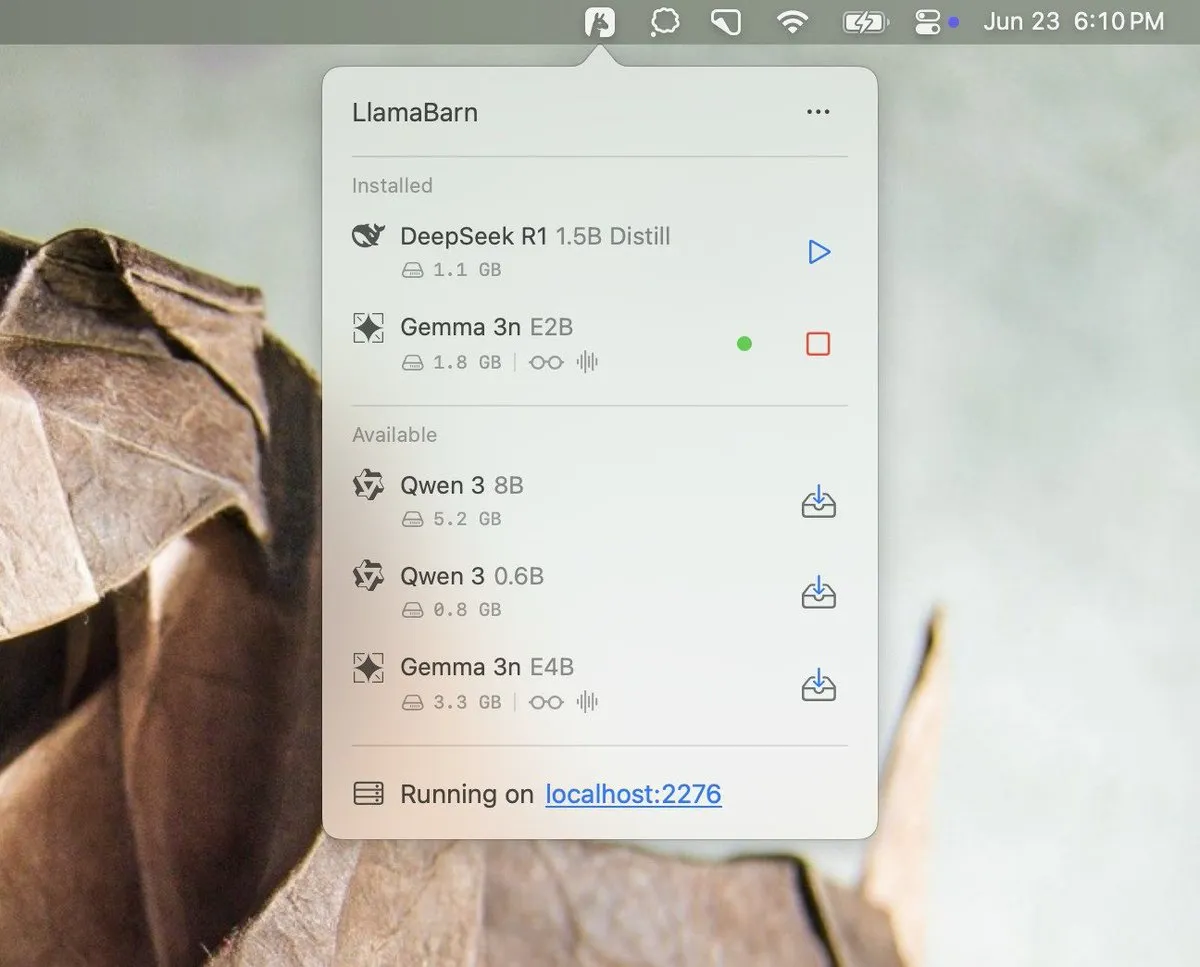Open the three-dot more options menu

point(818,112)
